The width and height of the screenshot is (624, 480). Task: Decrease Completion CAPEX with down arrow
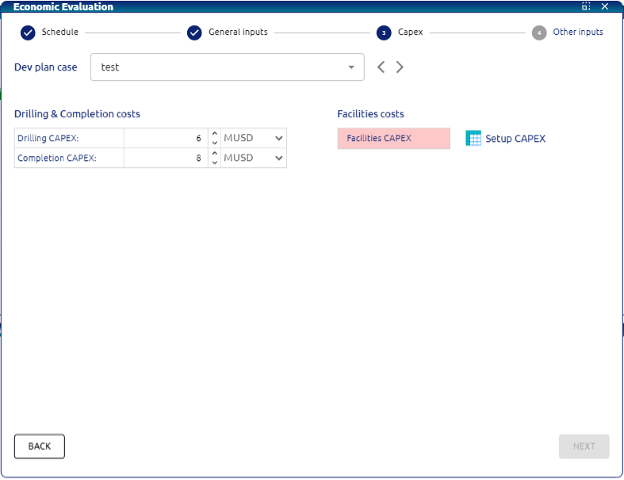click(x=214, y=163)
